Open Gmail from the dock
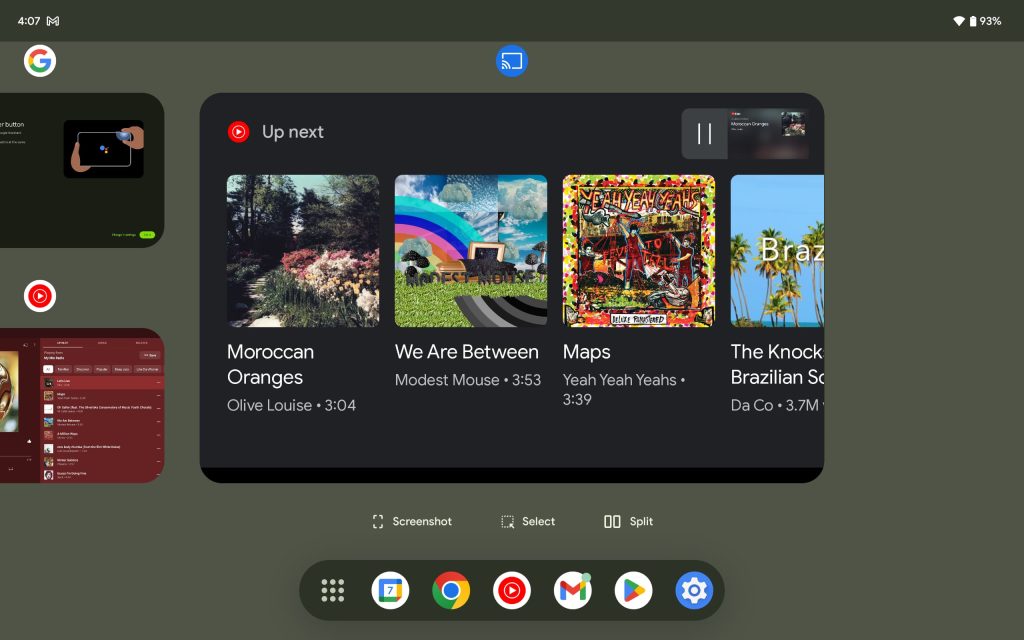This screenshot has width=1024, height=640. point(572,591)
